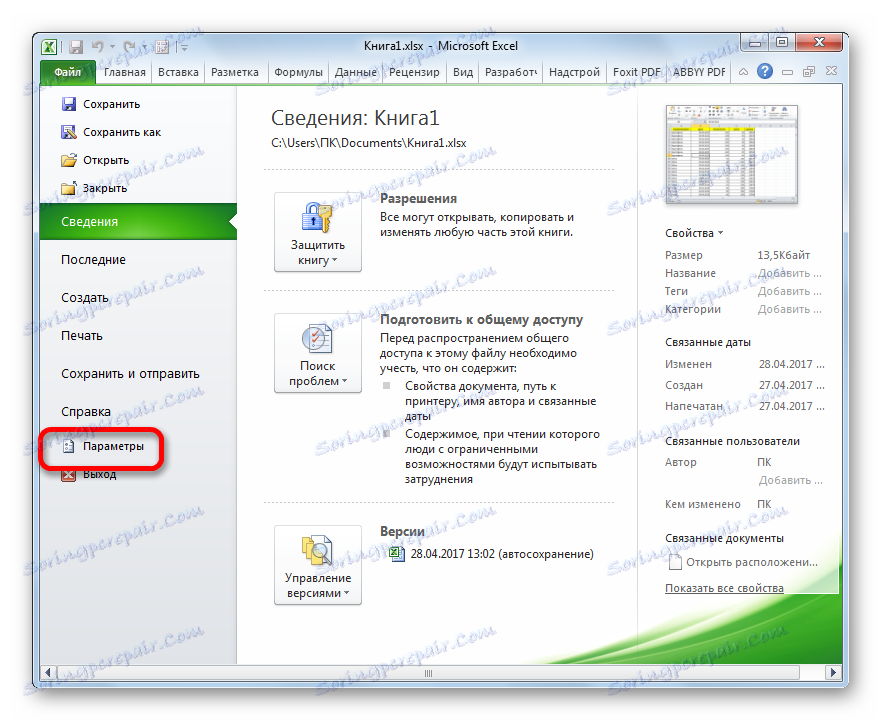The width and height of the screenshot is (882, 721).
Task: Open Сохранить и отправить section
Action: 130,374
